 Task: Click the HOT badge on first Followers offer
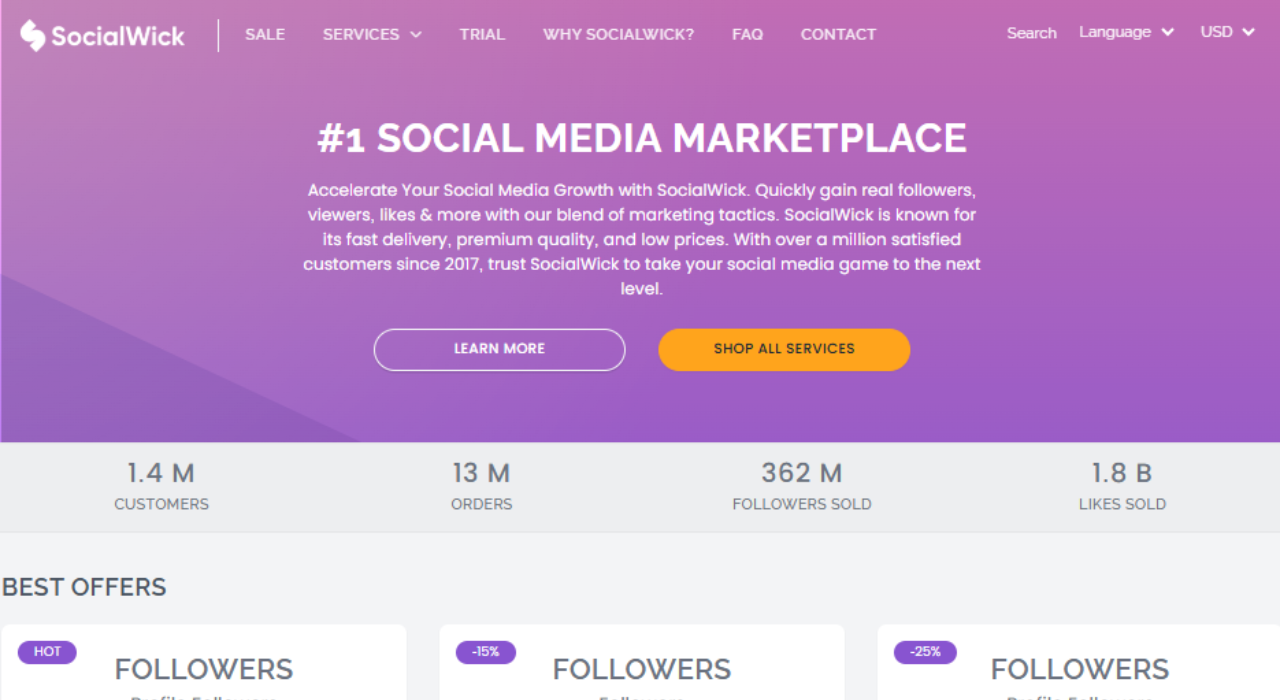point(46,651)
